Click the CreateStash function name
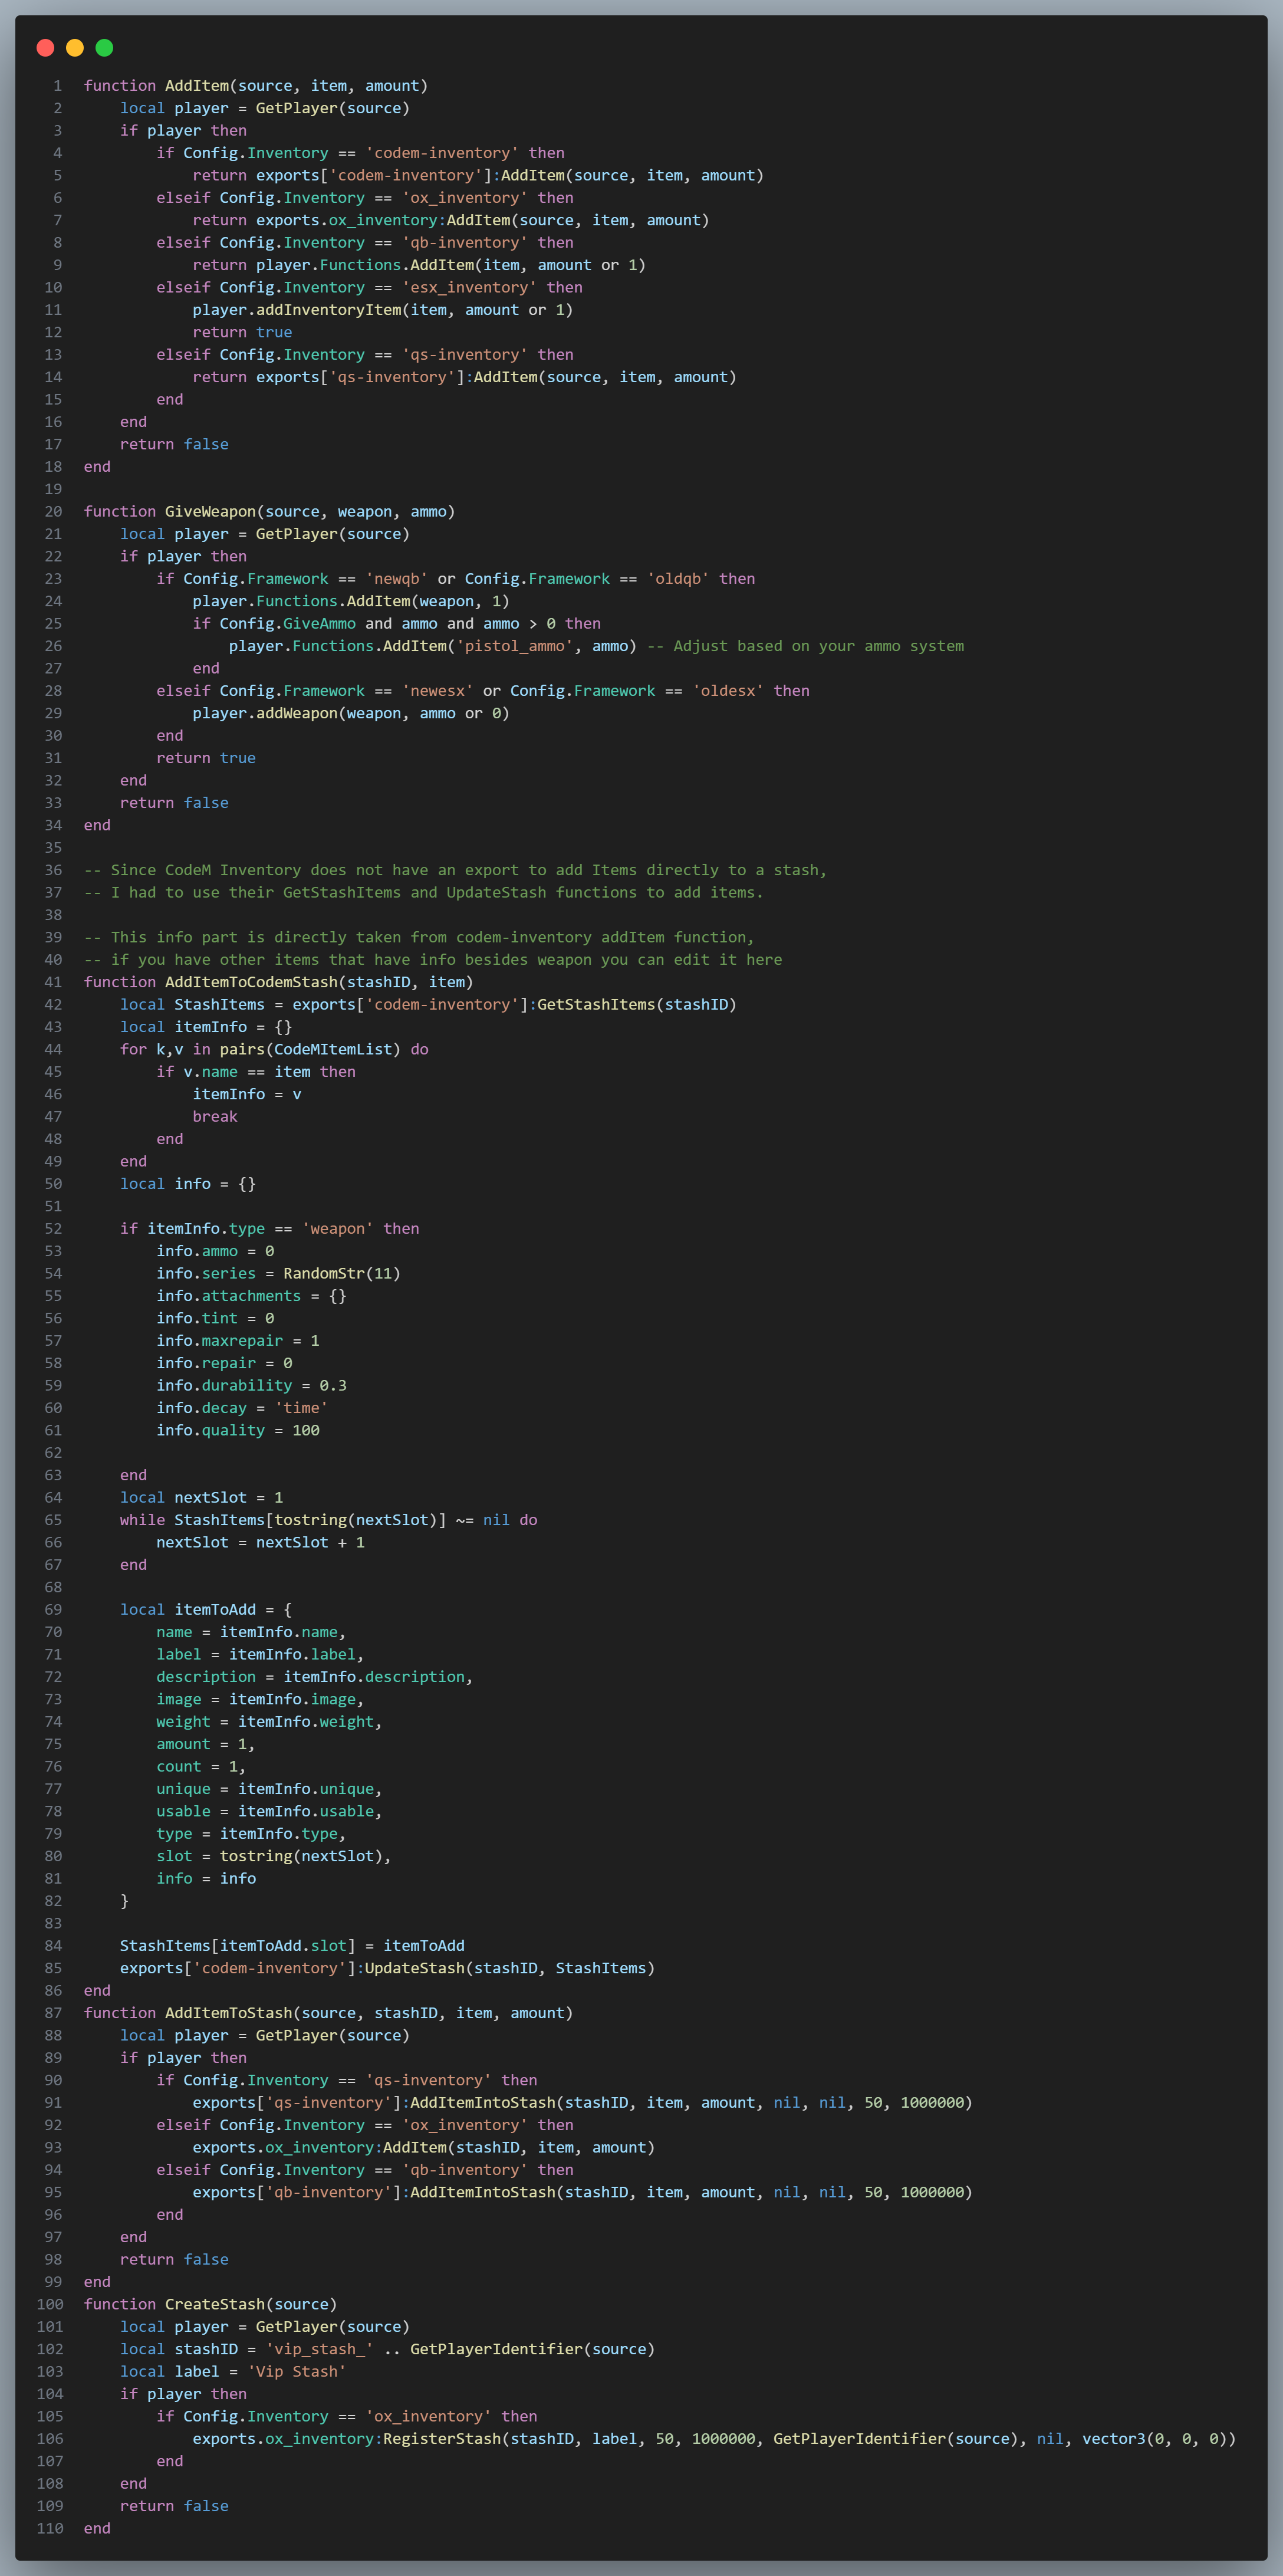 pos(214,2304)
